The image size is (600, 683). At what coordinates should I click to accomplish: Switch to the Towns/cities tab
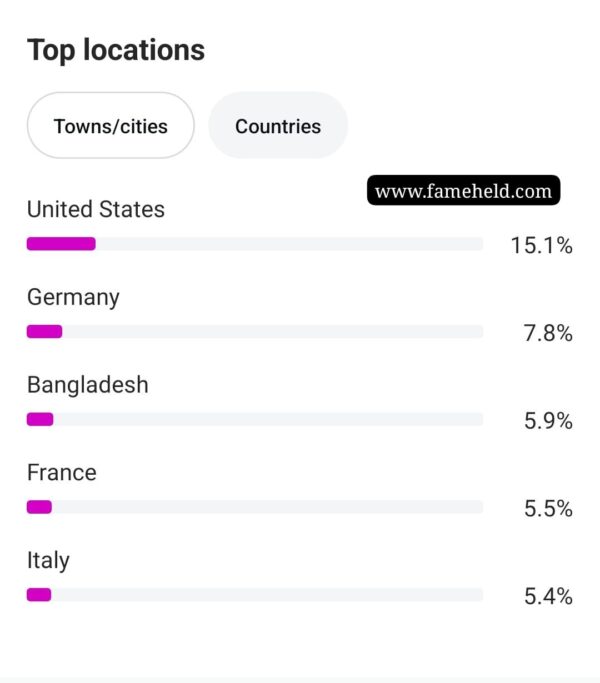point(111,125)
